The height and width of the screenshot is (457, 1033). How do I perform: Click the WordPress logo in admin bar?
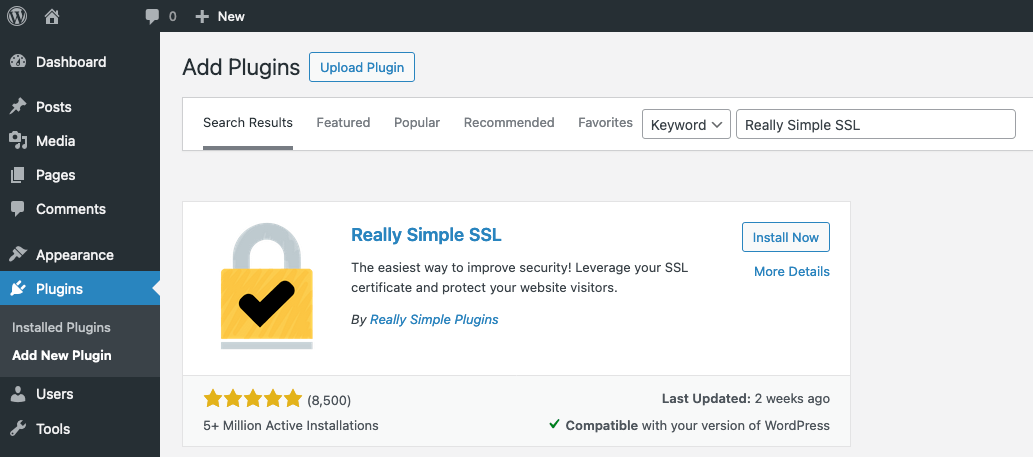pos(17,16)
